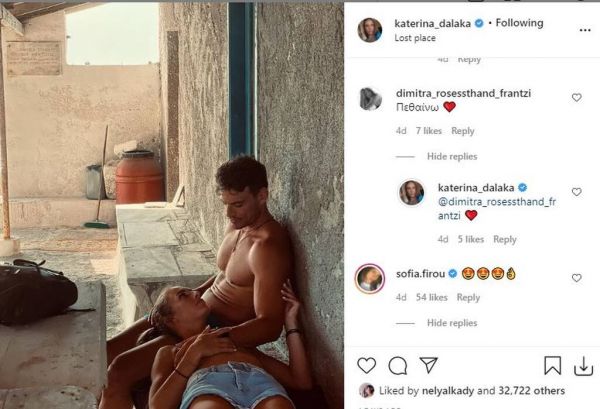Open comments with the speech bubble icon
The width and height of the screenshot is (600, 409).
tap(398, 366)
